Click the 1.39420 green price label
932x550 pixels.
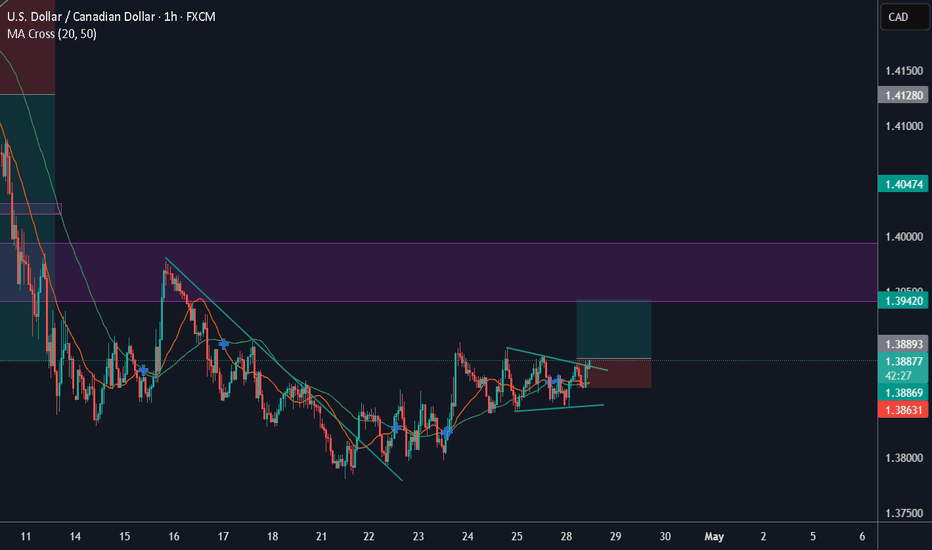tap(904, 301)
